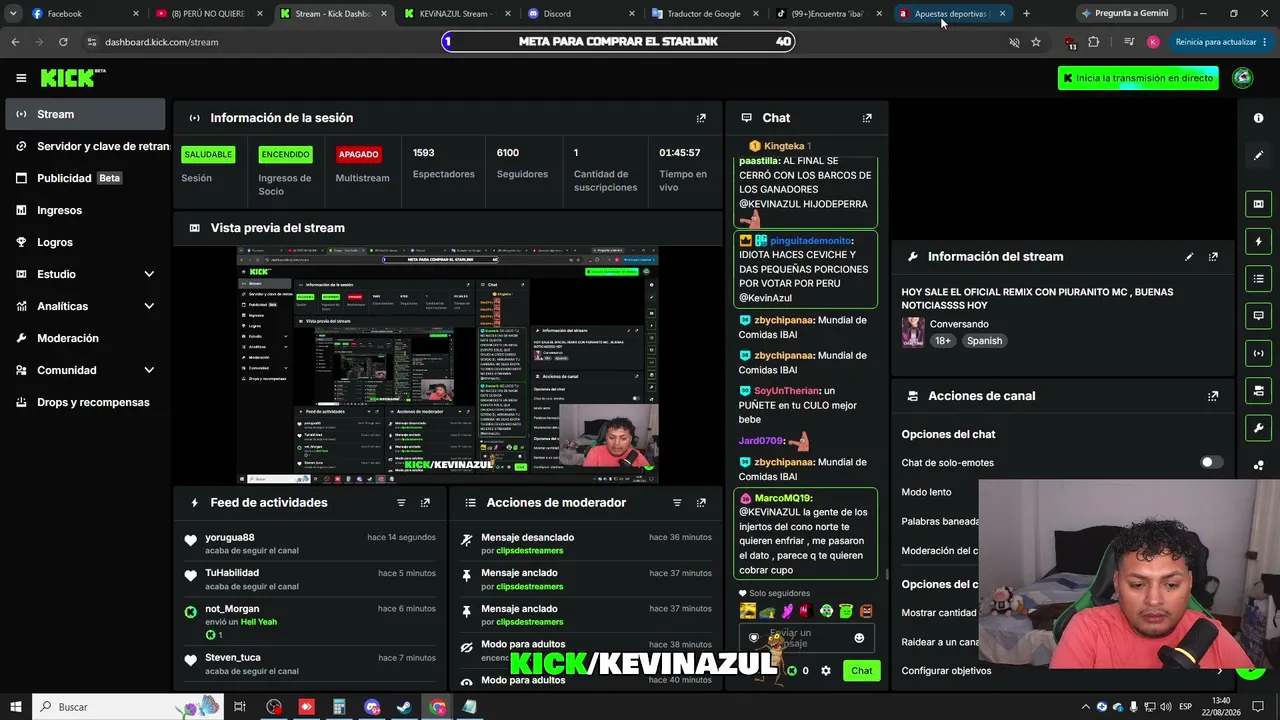Image resolution: width=1280 pixels, height=720 pixels.
Task: Pop out the Feed de actividades panel
Action: 425,503
